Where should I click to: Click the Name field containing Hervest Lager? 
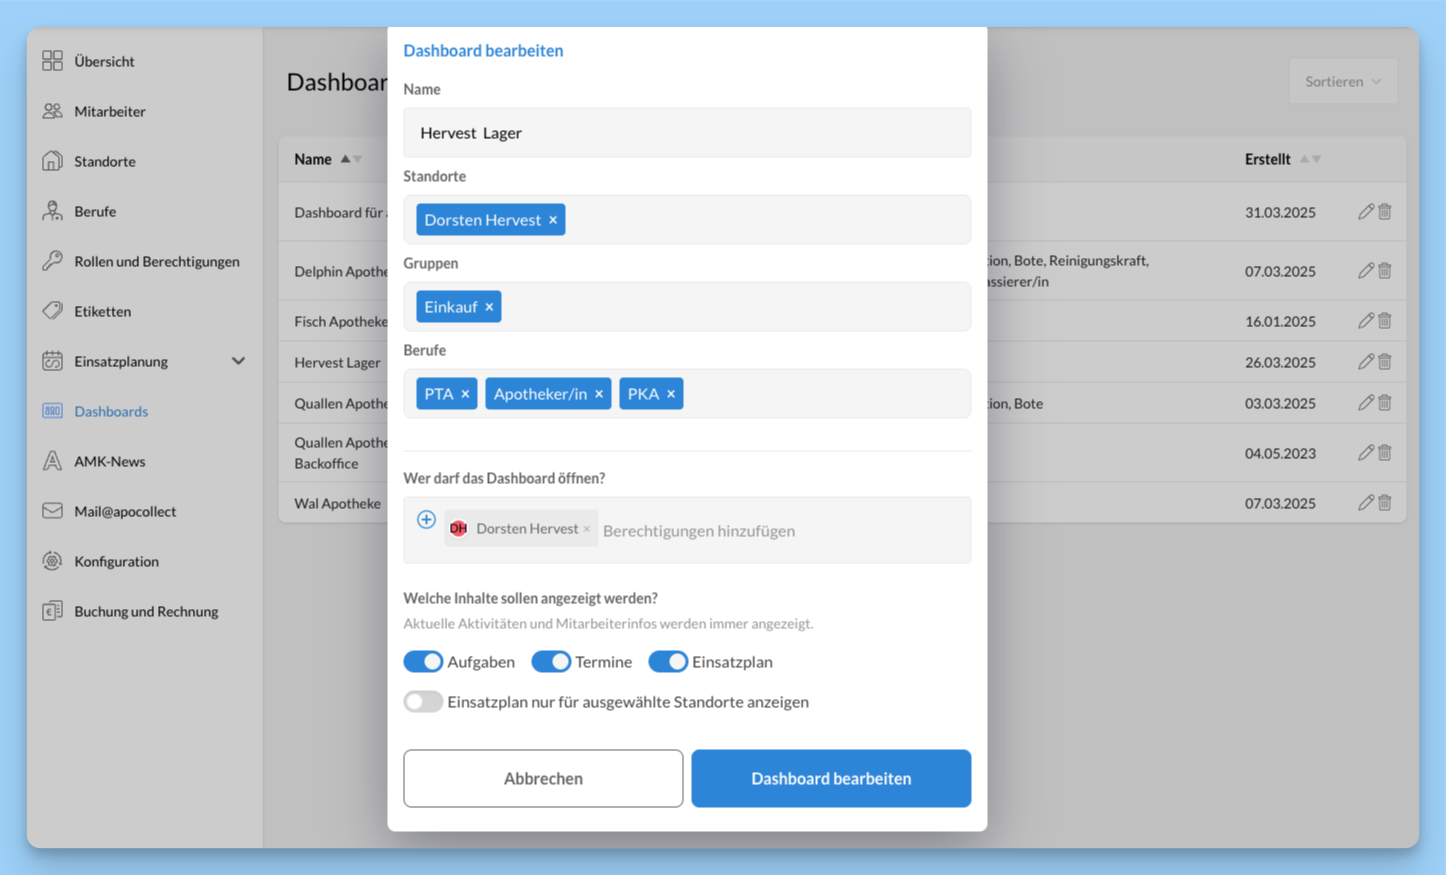(686, 133)
